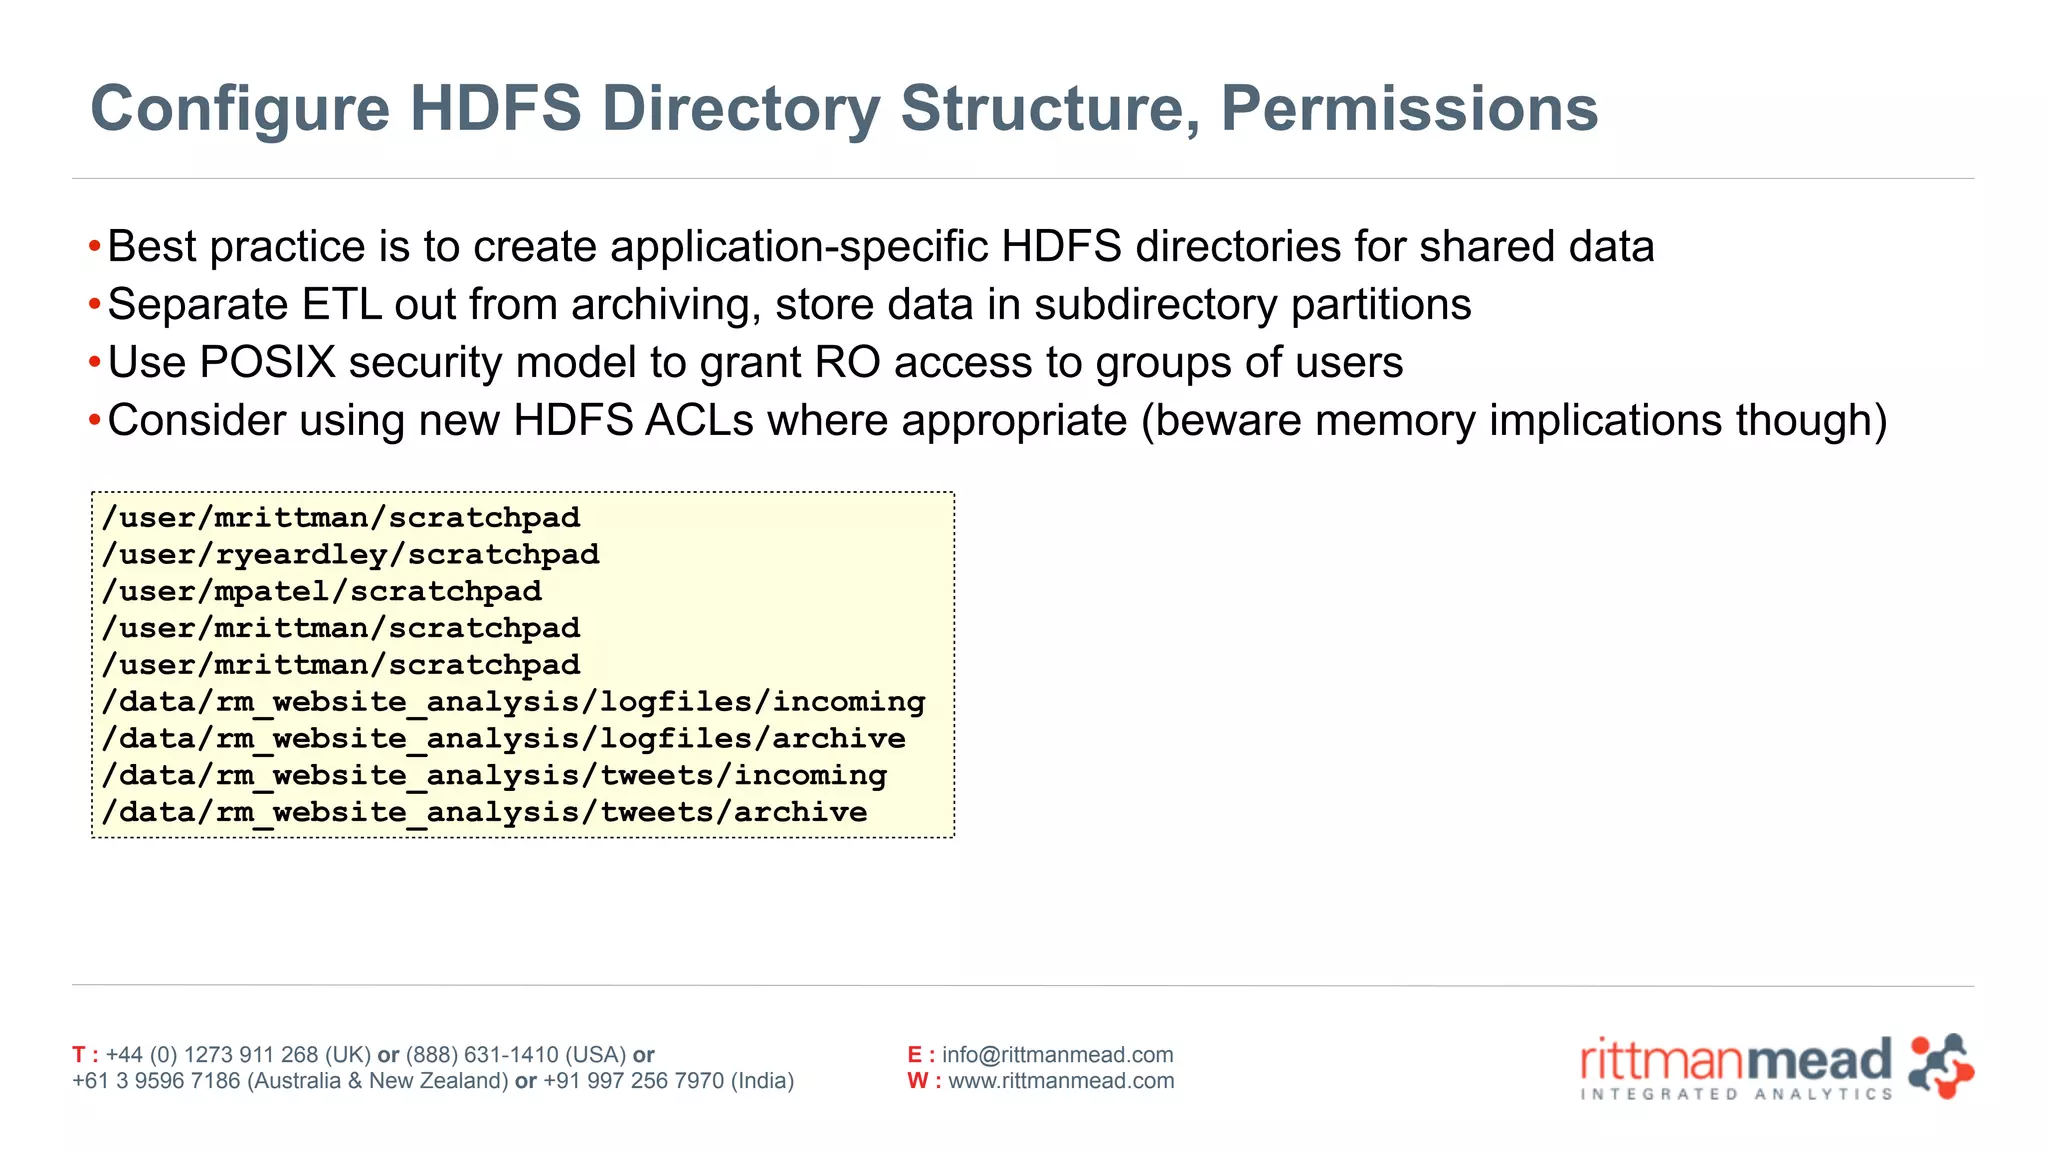Click the UK phone number +44 (0) 1273 911 268

click(211, 1055)
